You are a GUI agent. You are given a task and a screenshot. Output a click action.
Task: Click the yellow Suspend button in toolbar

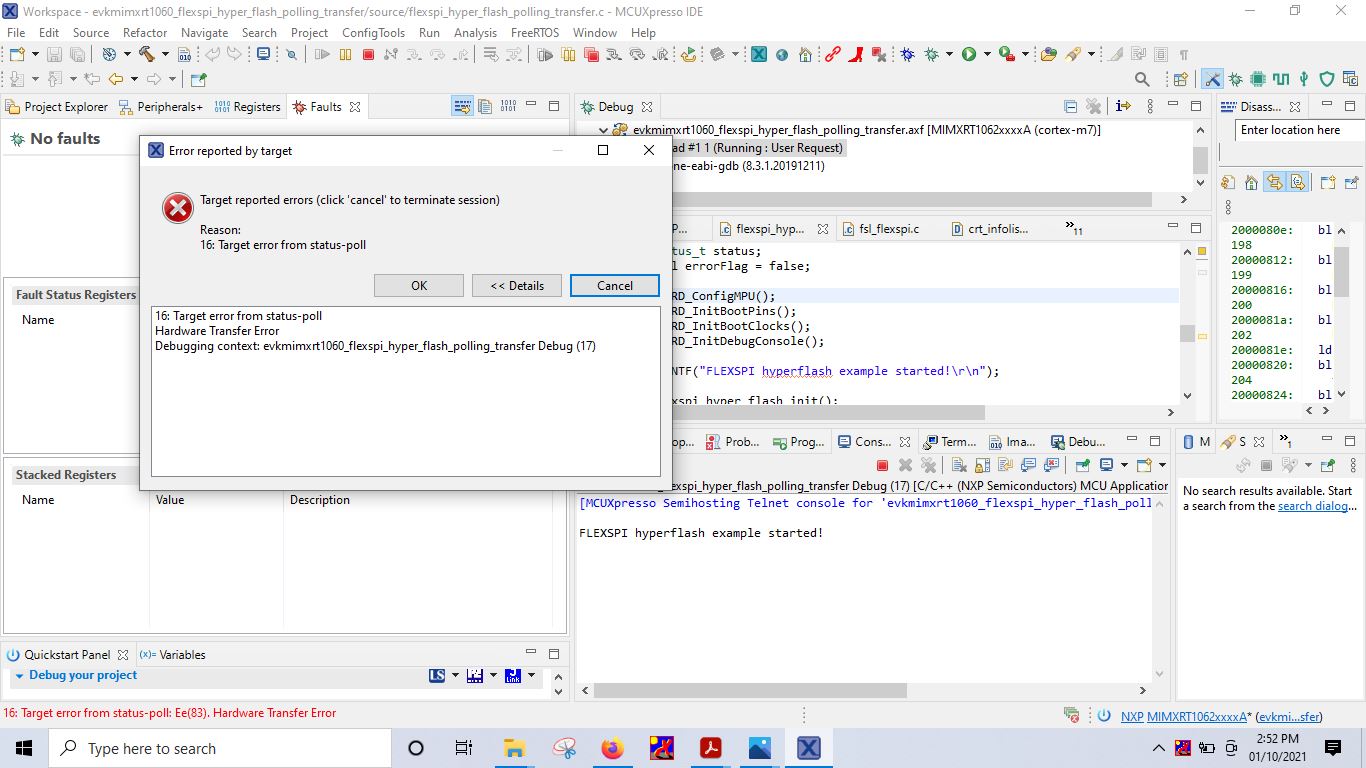pyautogui.click(x=346, y=55)
